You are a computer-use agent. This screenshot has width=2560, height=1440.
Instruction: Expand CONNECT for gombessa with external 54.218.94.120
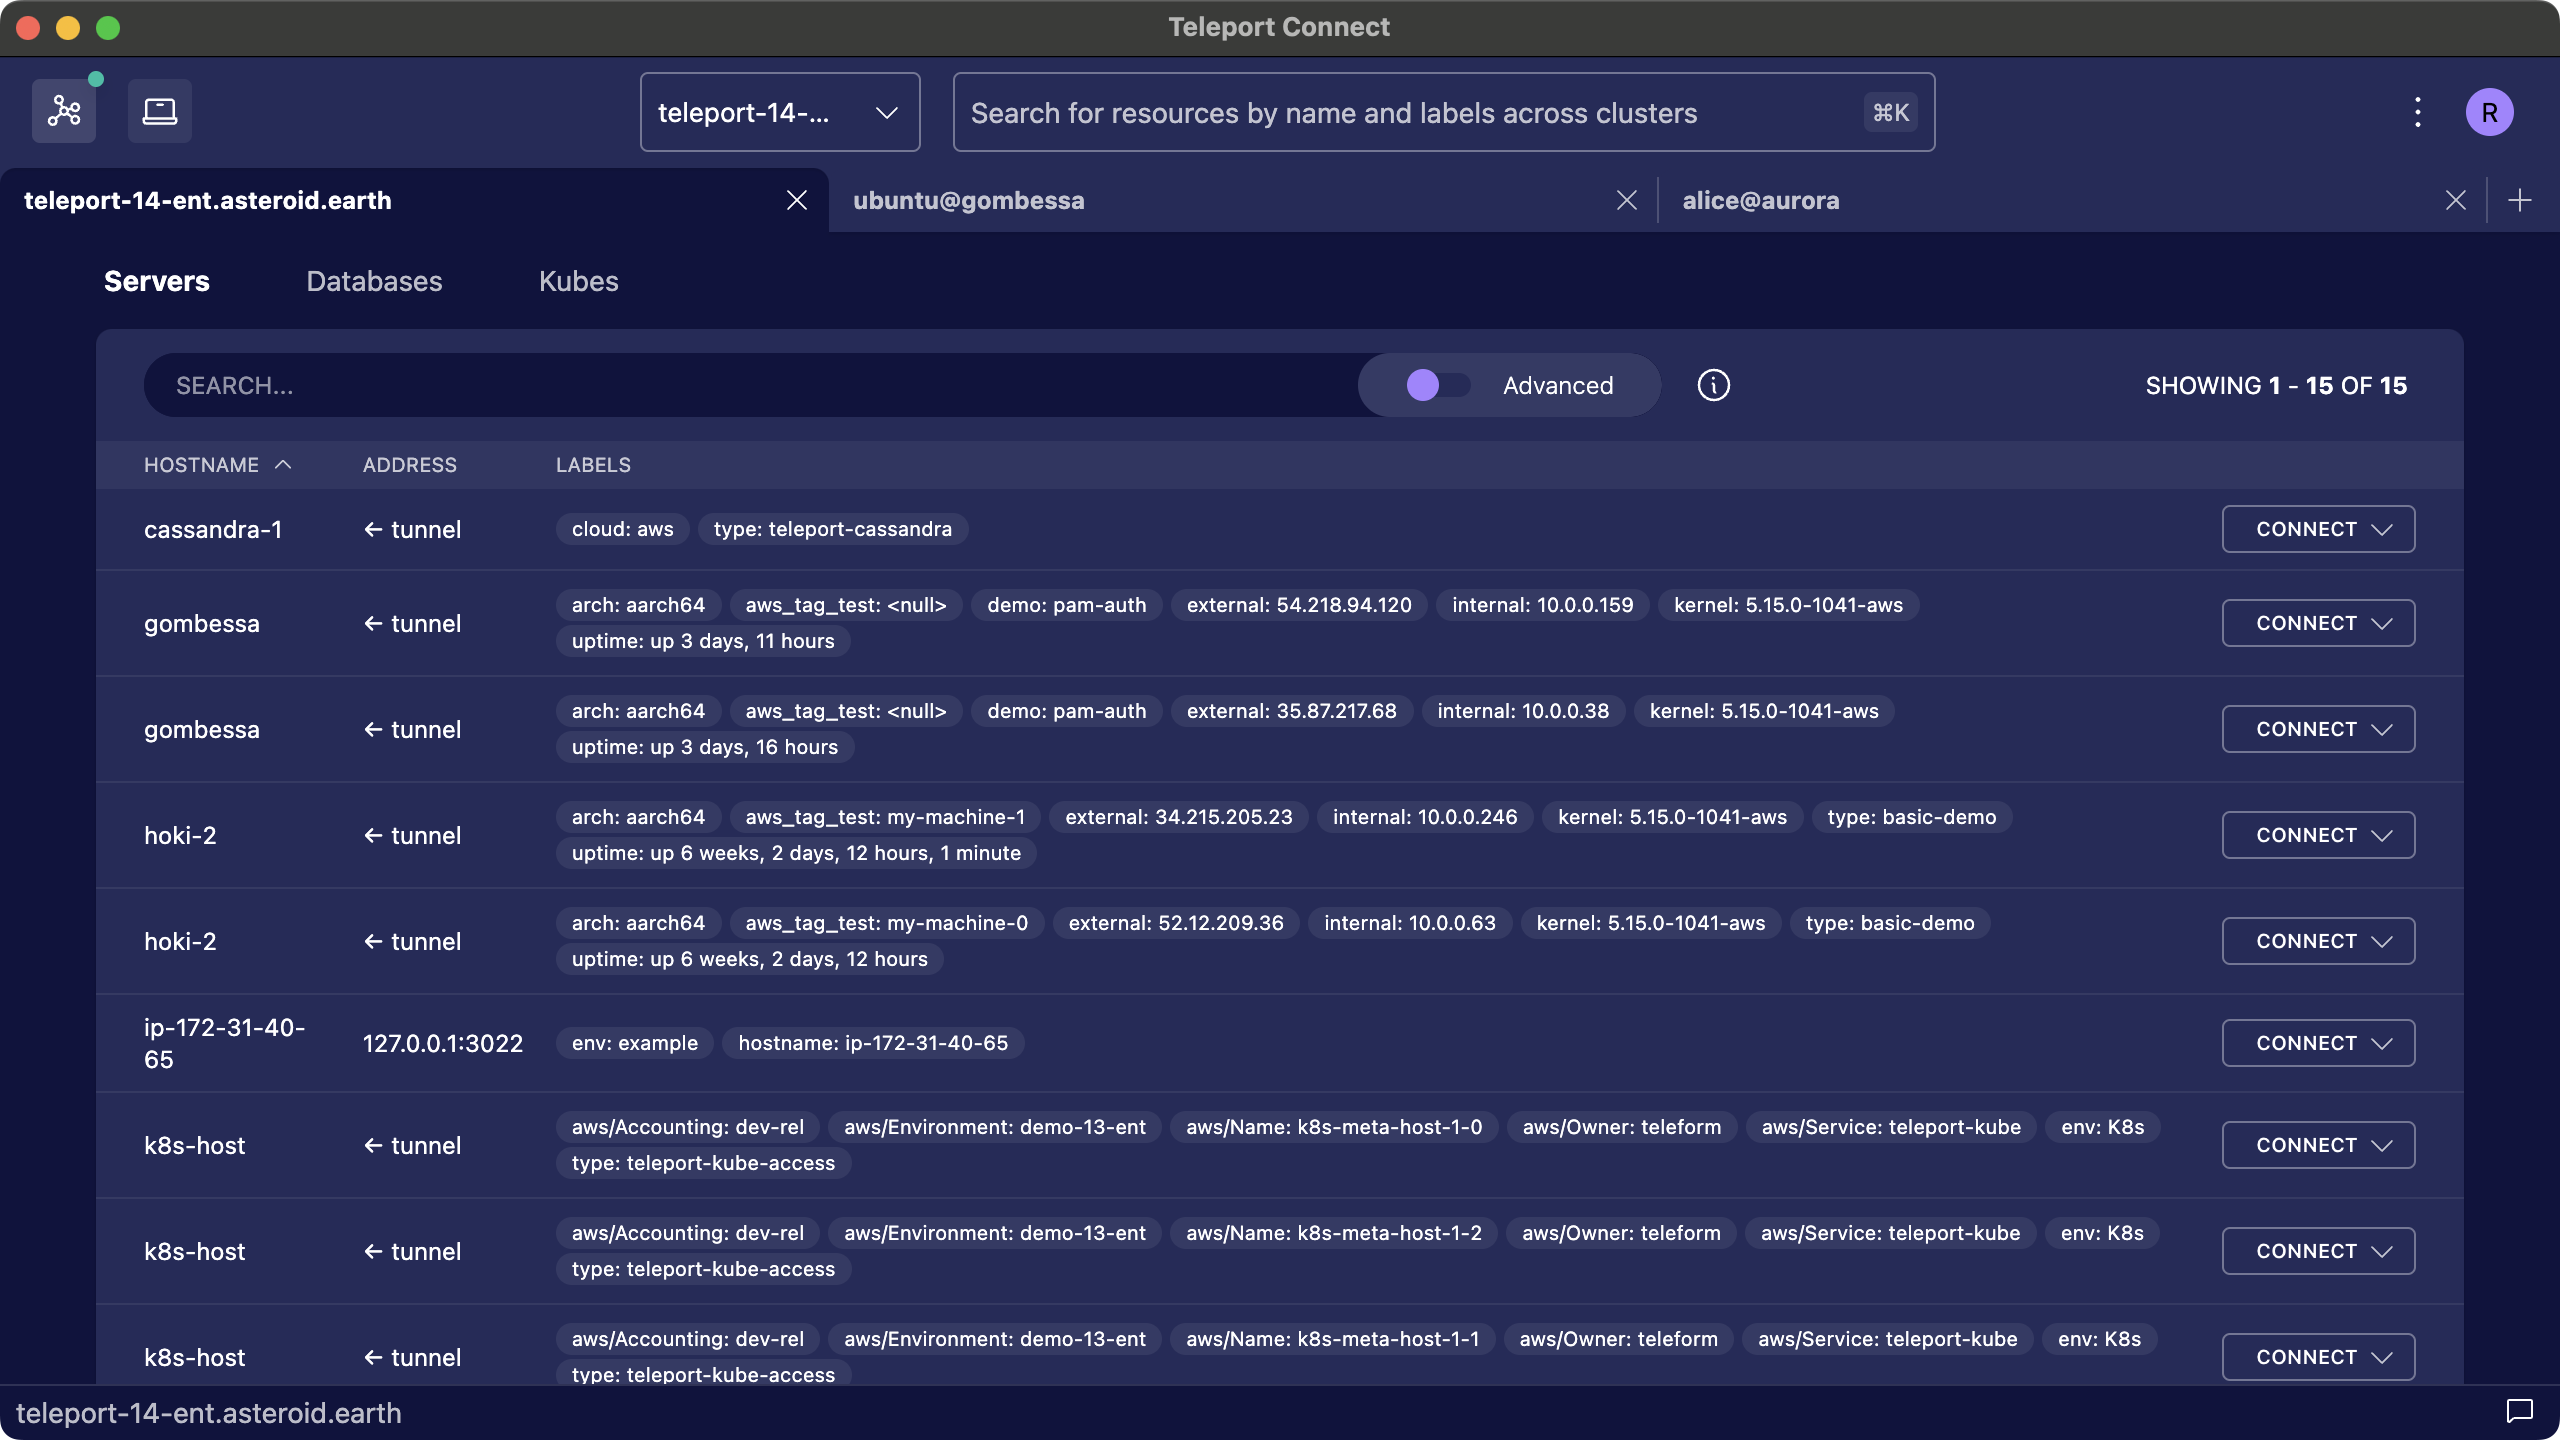coord(2319,623)
